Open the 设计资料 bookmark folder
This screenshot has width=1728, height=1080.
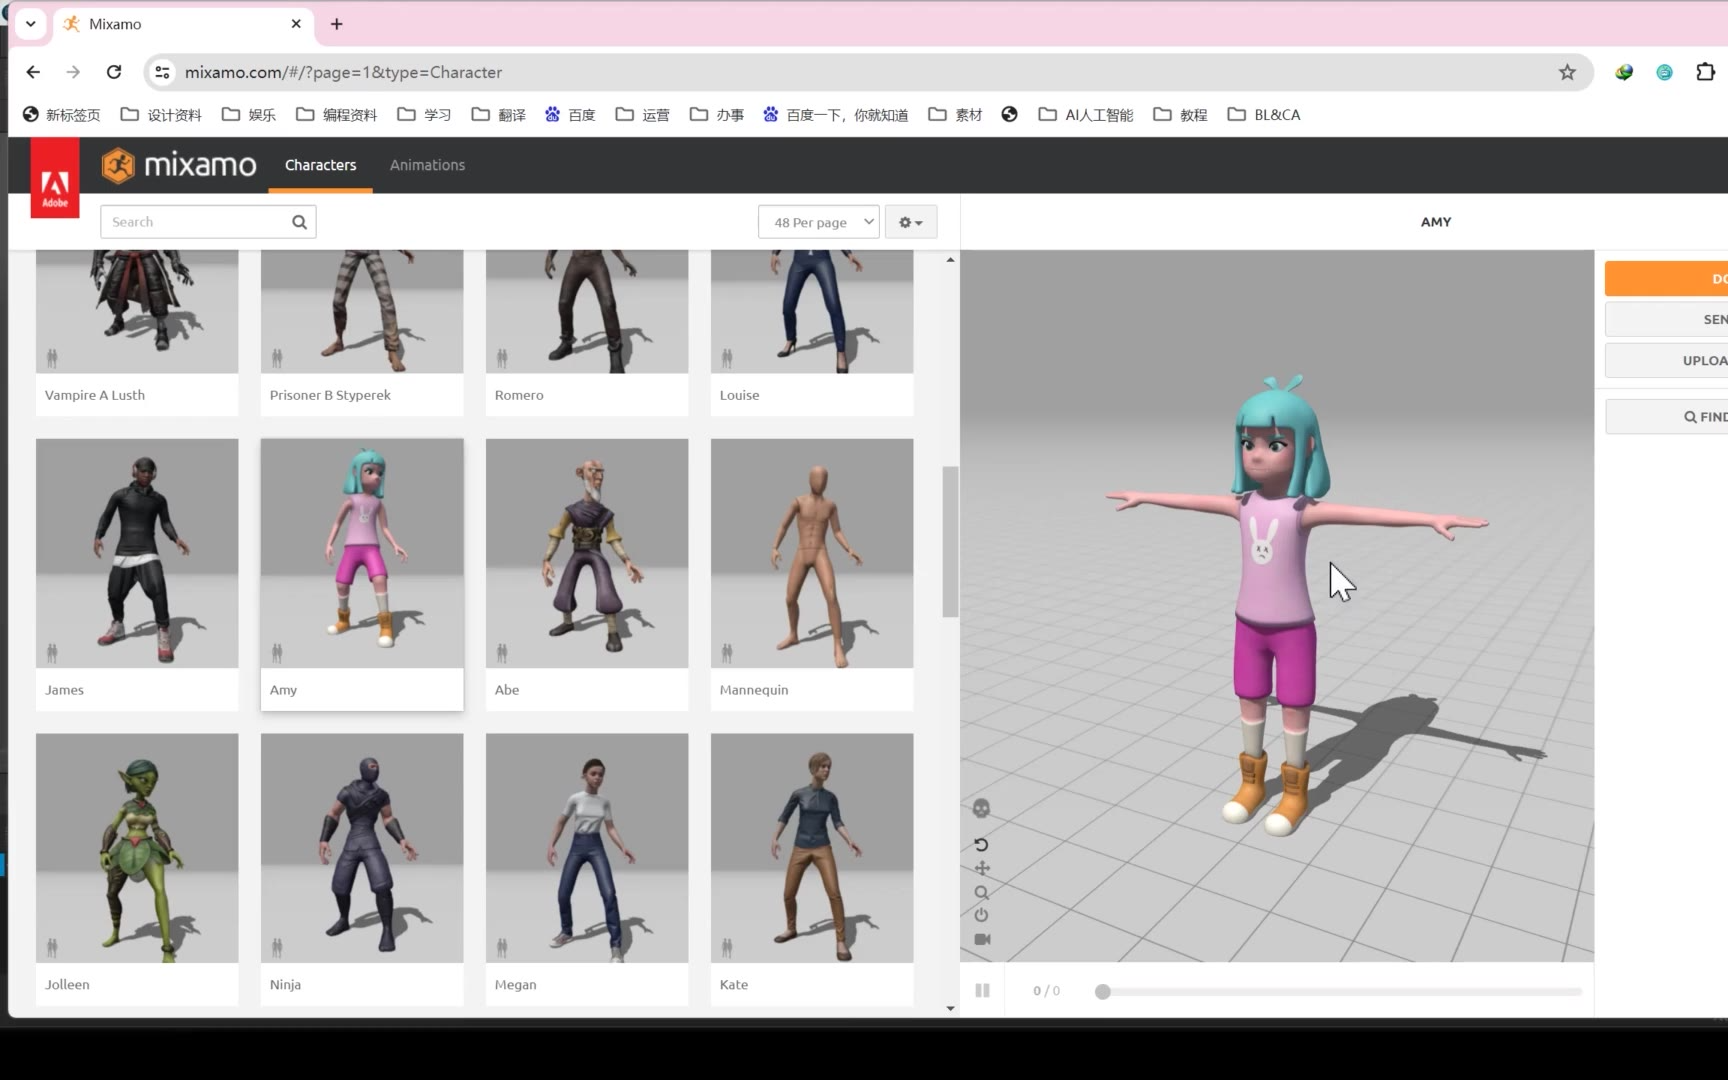[161, 115]
